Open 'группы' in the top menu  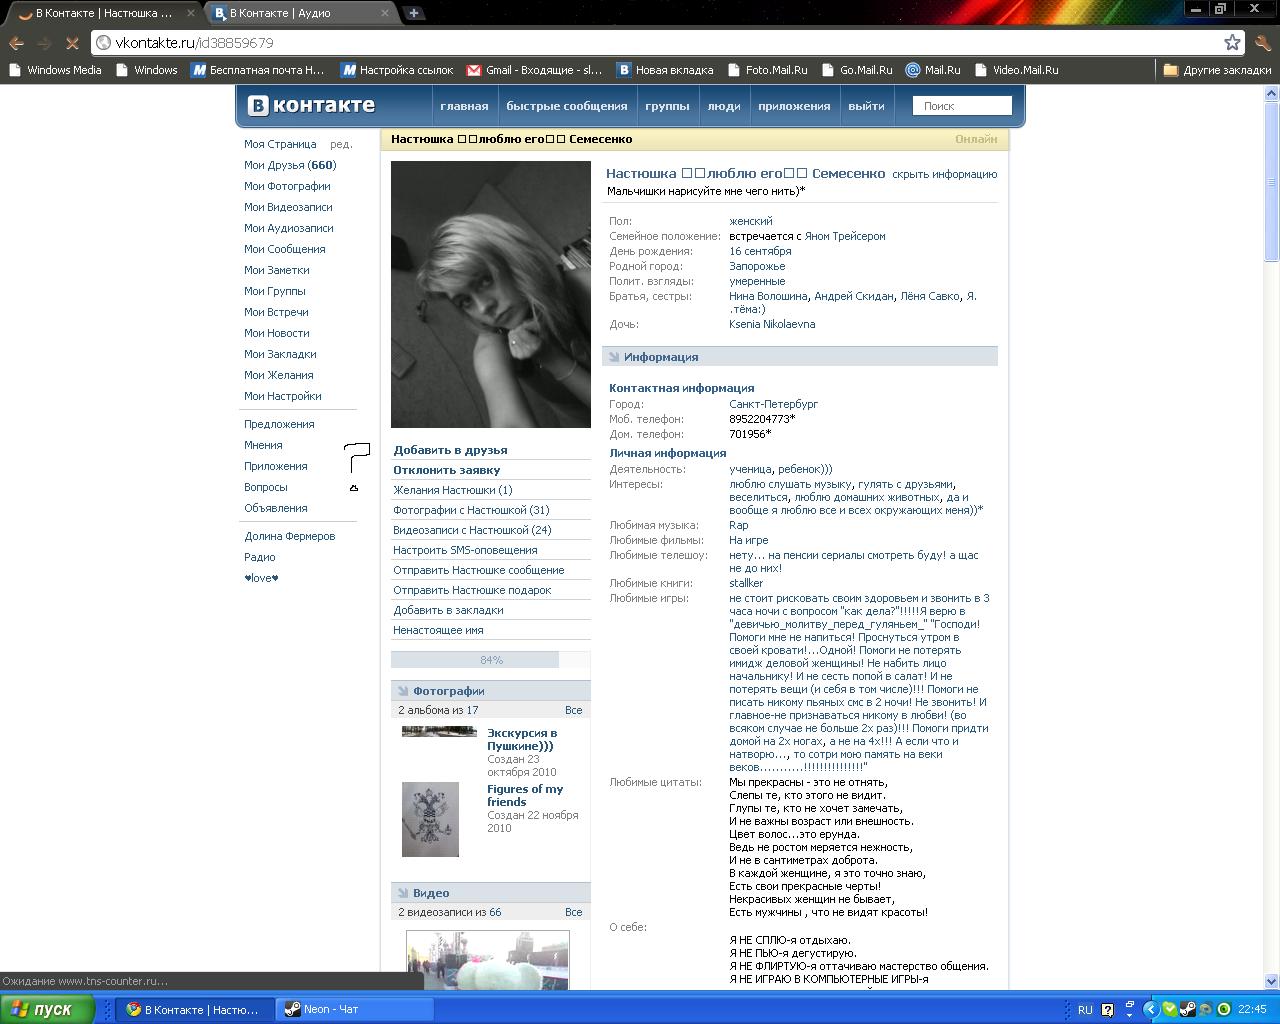click(x=667, y=106)
